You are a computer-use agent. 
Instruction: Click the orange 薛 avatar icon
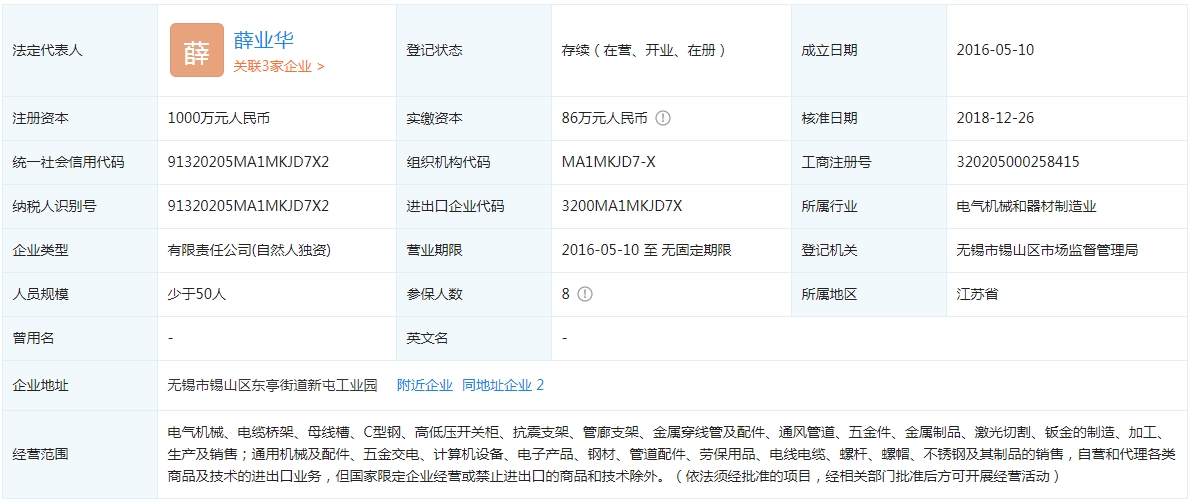coord(197,50)
